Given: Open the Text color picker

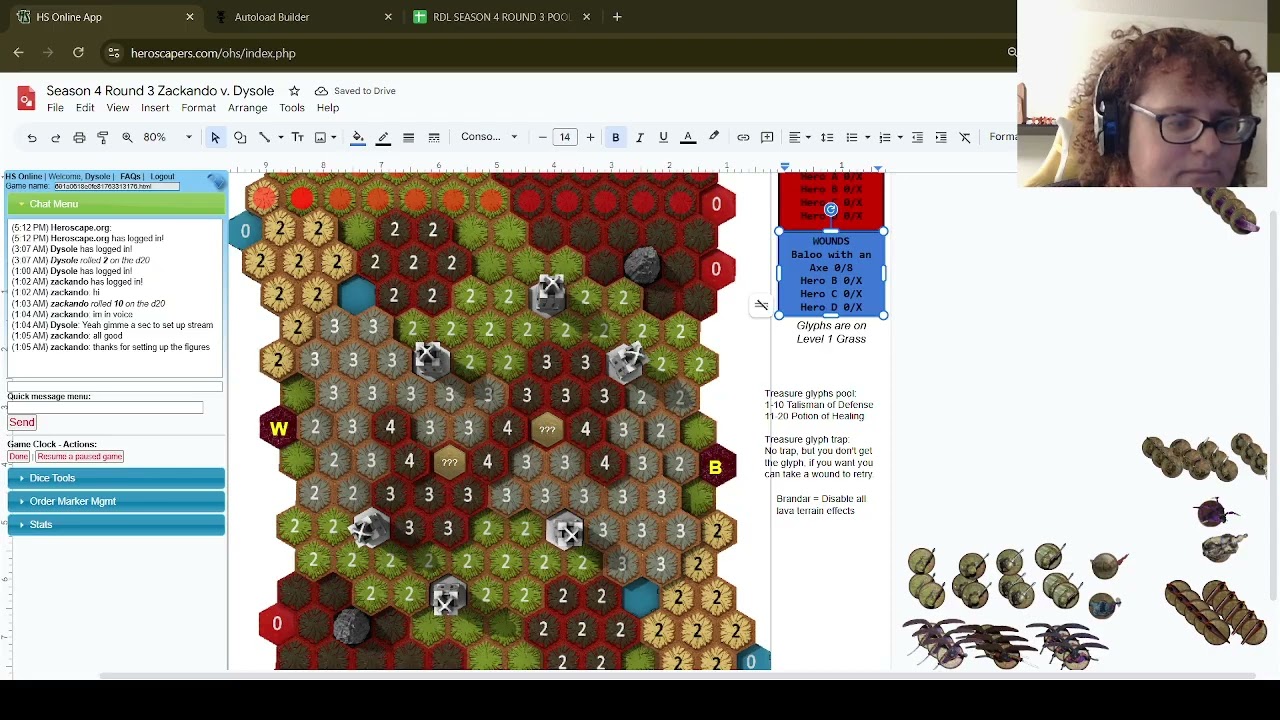Looking at the screenshot, I should (688, 137).
